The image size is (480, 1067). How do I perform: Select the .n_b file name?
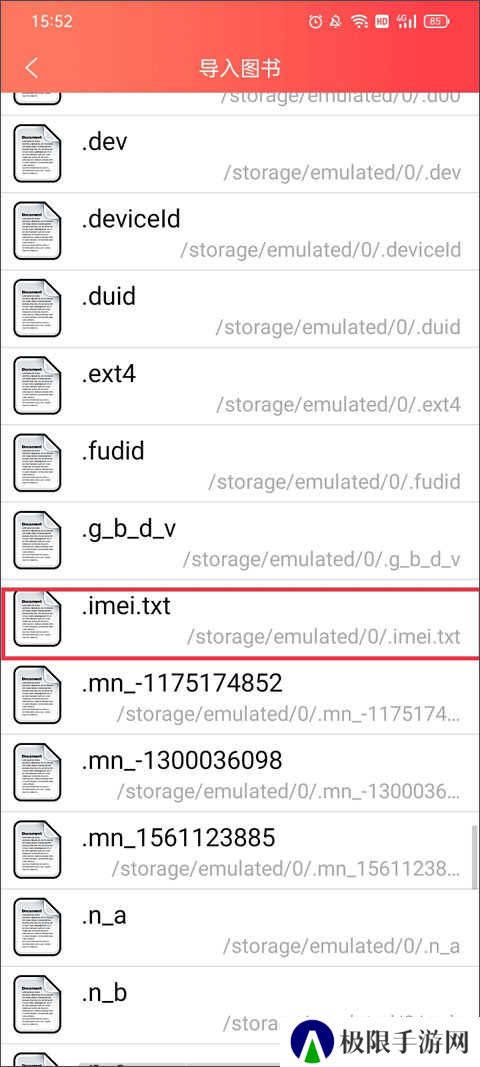tap(104, 993)
